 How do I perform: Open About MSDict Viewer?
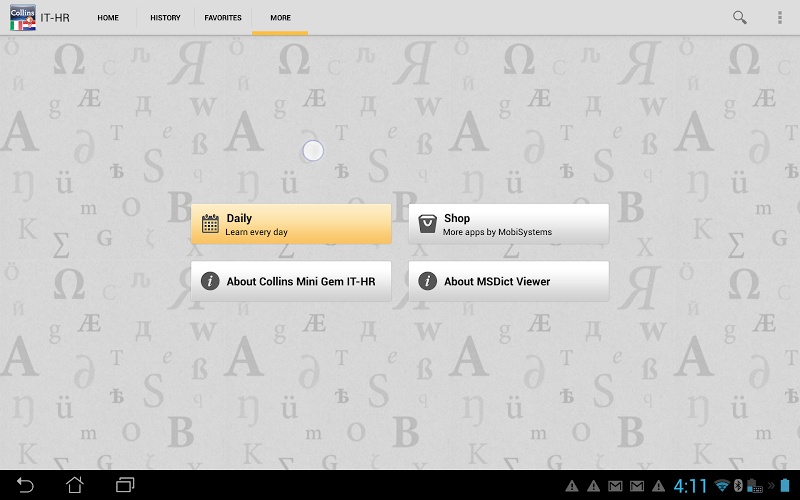click(509, 281)
